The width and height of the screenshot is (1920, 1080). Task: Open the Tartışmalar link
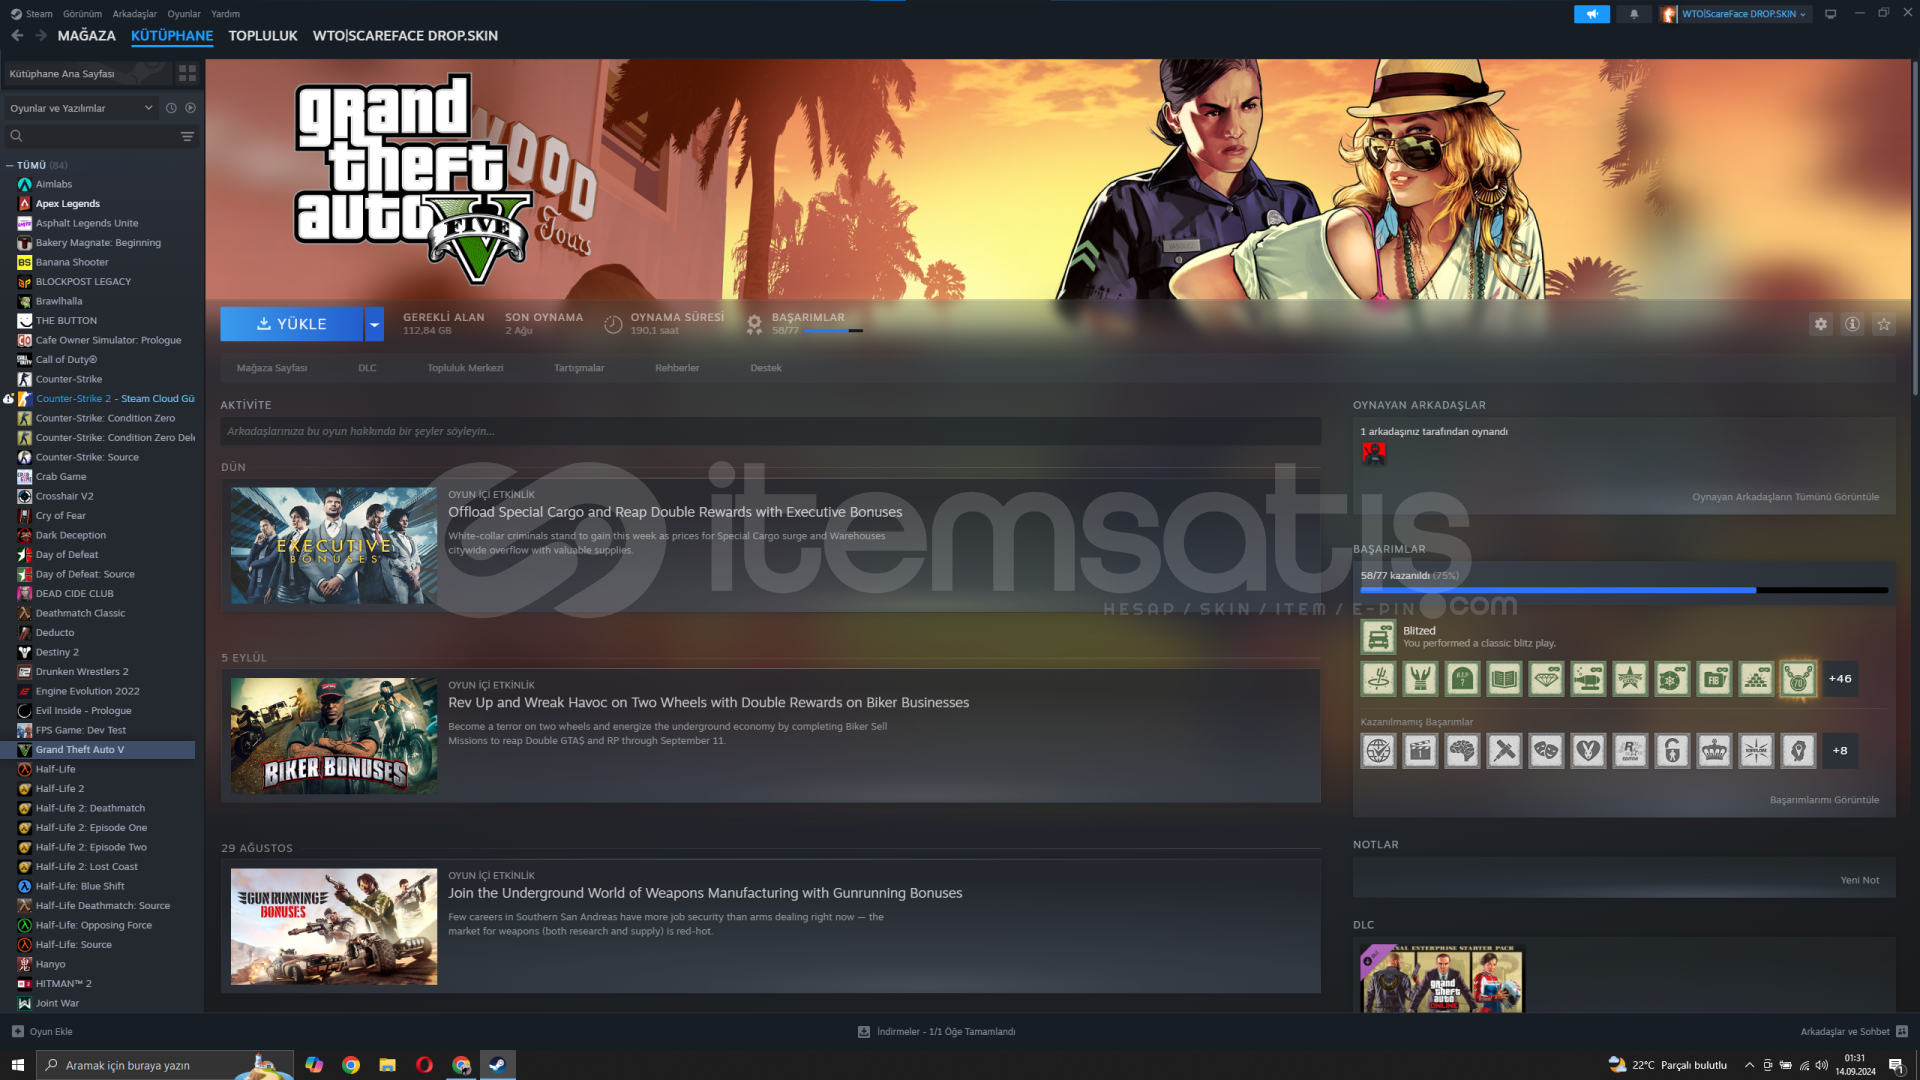click(579, 368)
